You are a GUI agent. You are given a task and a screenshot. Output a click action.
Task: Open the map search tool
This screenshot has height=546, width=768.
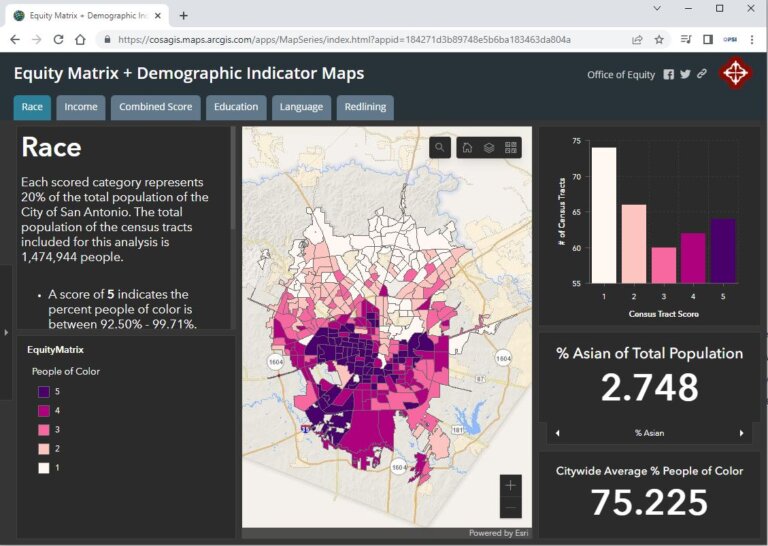440,148
